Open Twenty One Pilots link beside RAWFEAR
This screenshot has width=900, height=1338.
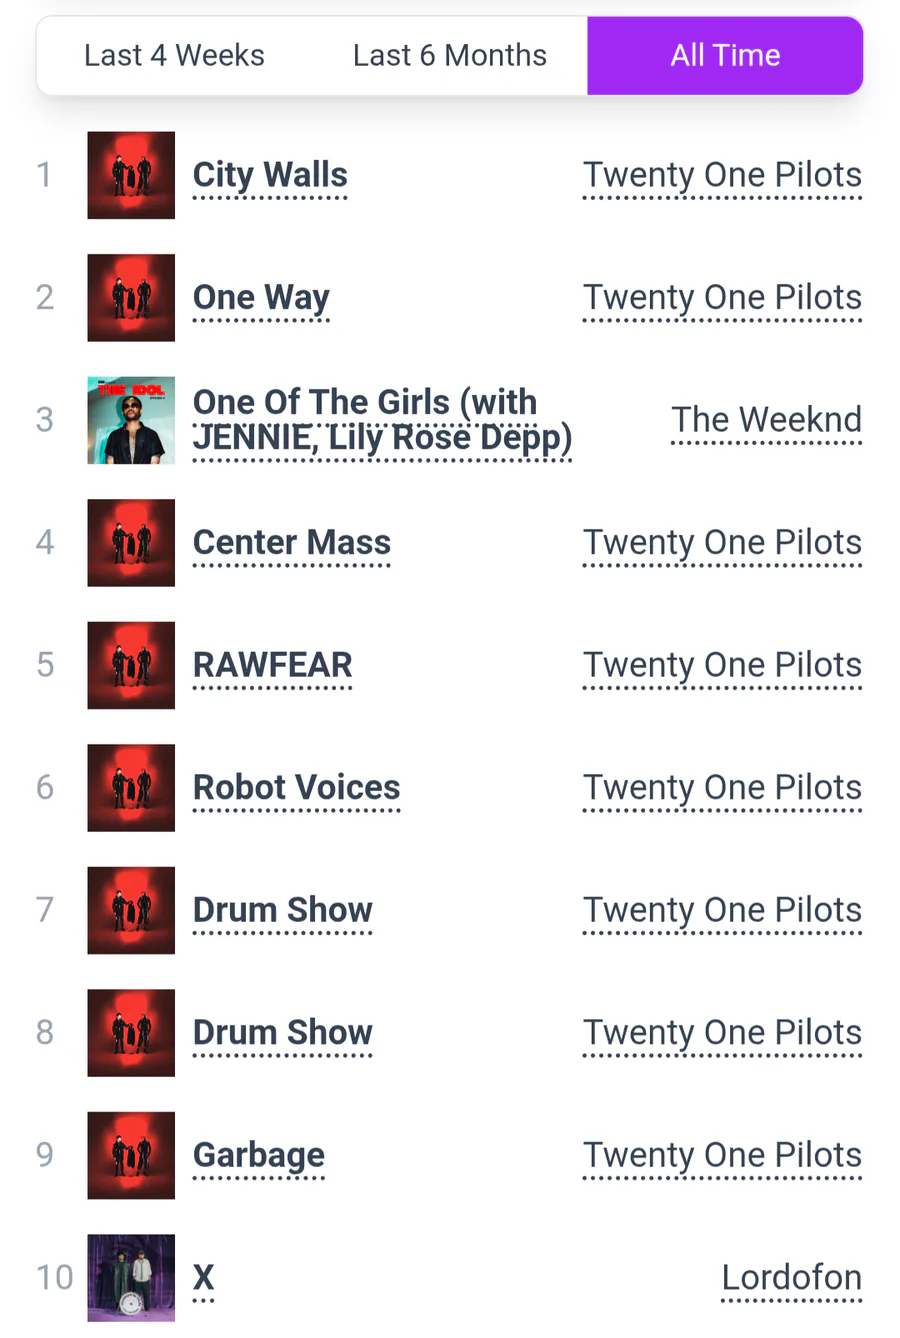click(722, 665)
